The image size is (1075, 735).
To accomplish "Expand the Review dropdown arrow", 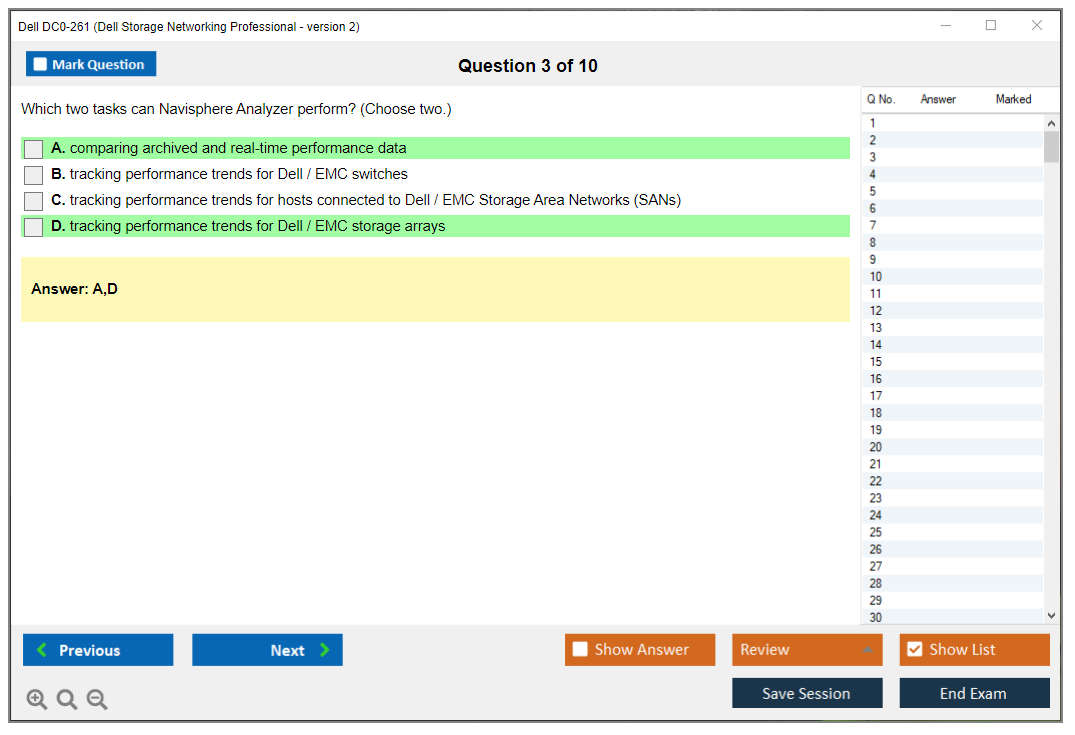I will tap(867, 650).
